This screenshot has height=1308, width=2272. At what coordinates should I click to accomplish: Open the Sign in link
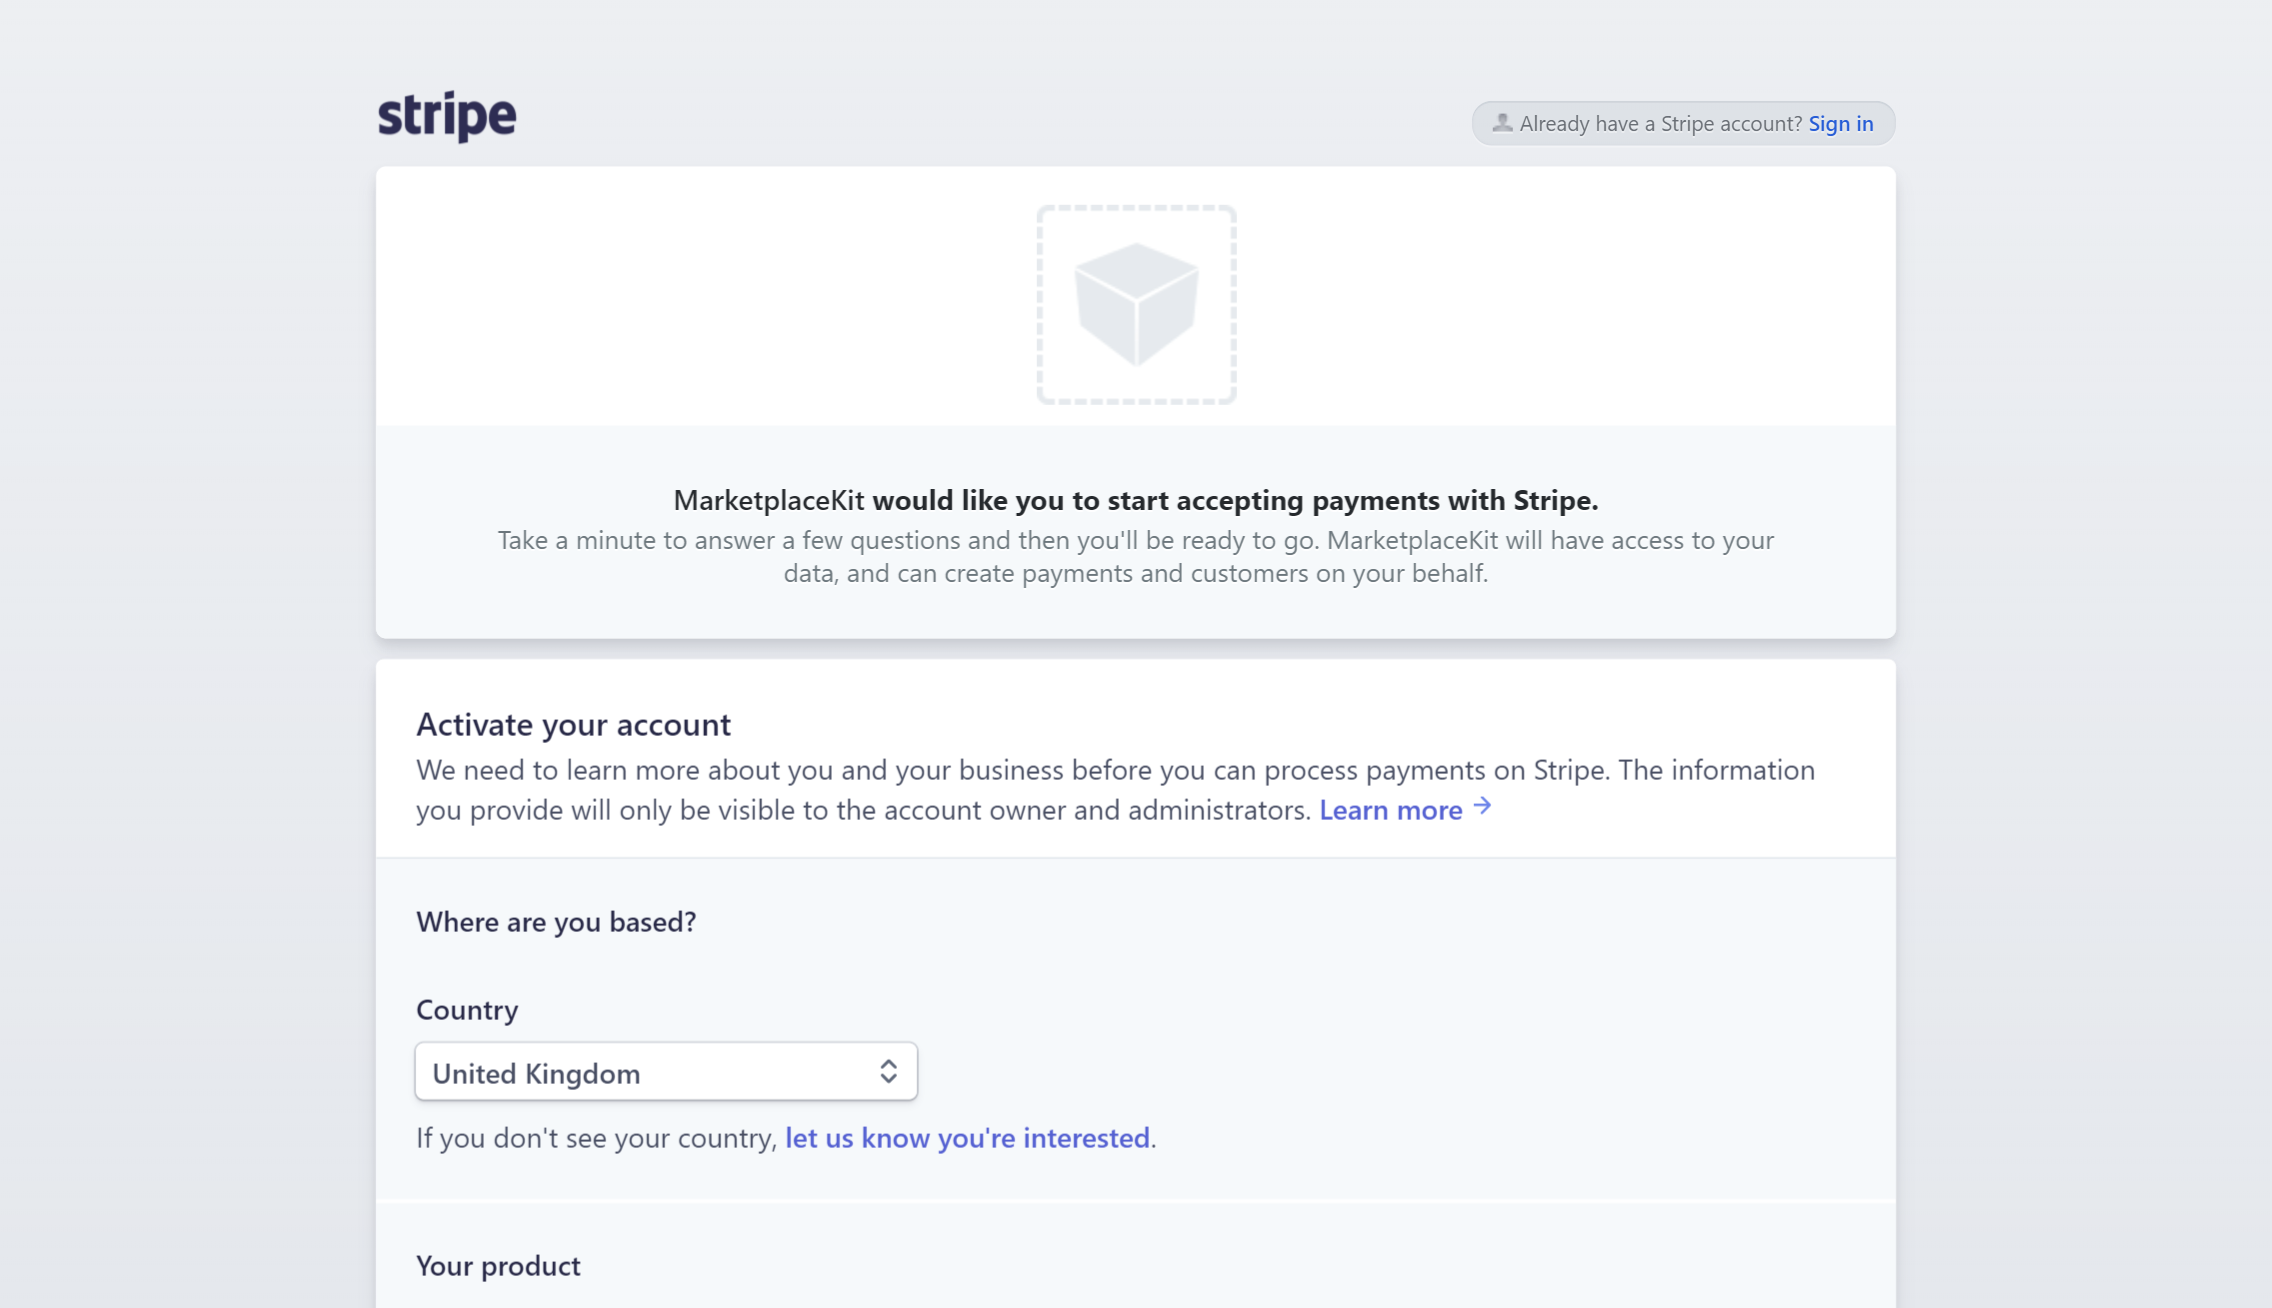1840,123
